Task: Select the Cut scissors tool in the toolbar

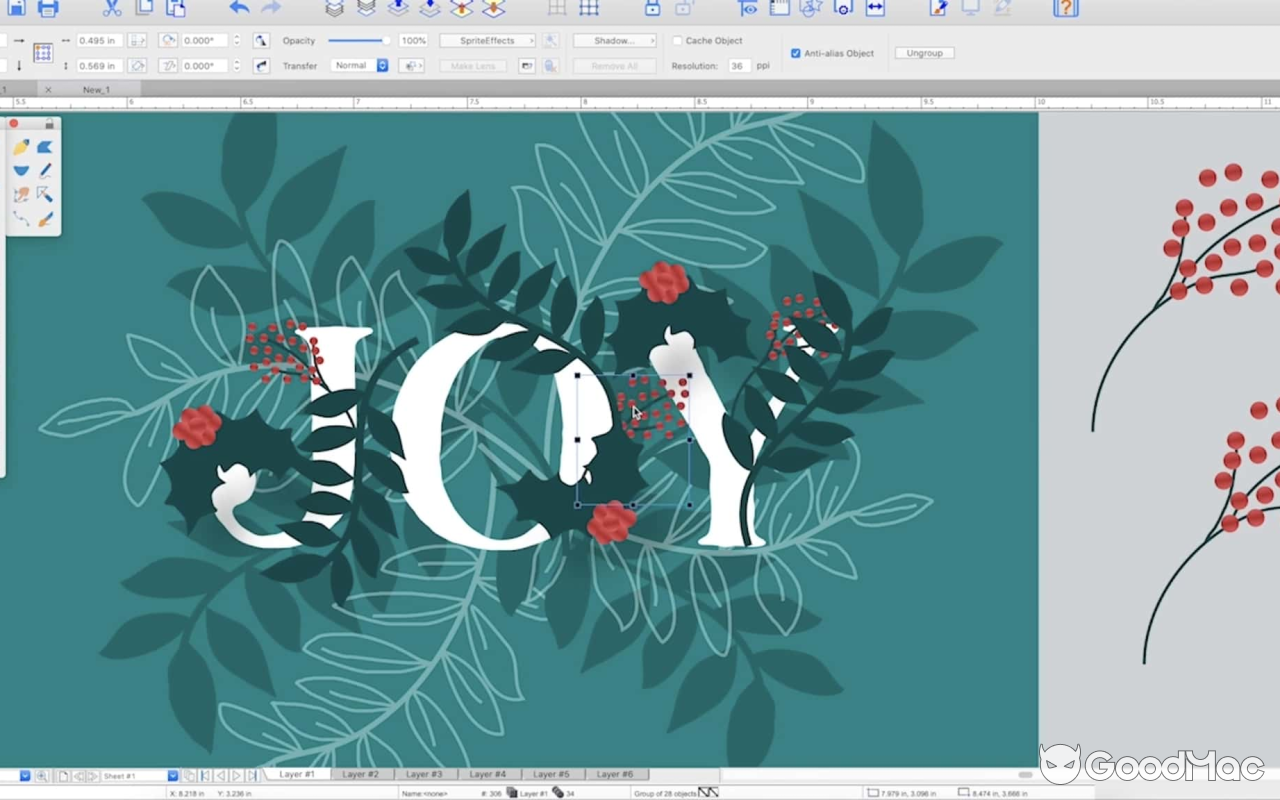Action: pos(112,8)
